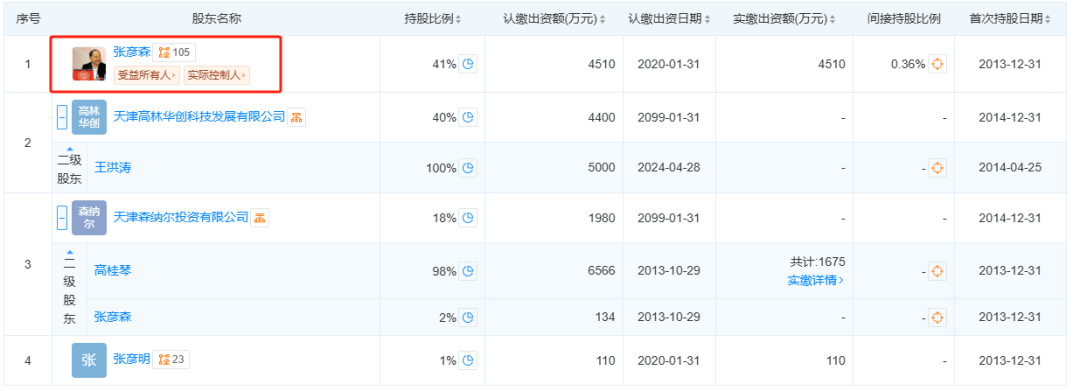Open 受益所有人 tag on 张彦森
Screen dimensions: 1080x391
click(x=147, y=75)
